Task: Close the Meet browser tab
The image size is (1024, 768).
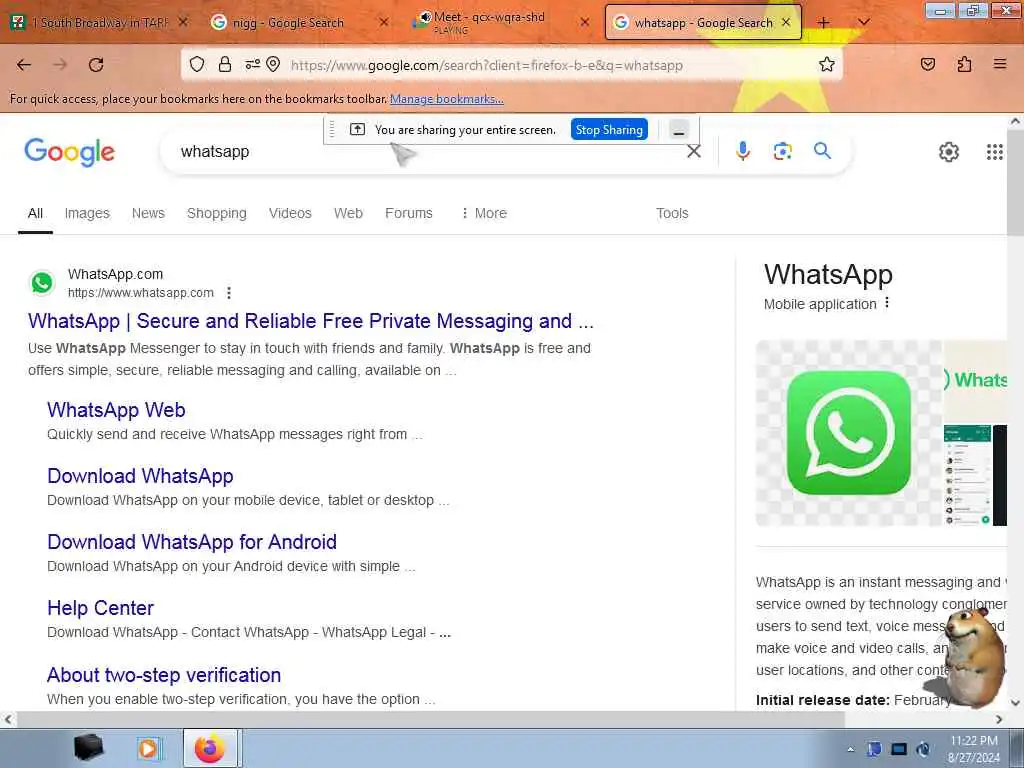Action: click(x=584, y=22)
